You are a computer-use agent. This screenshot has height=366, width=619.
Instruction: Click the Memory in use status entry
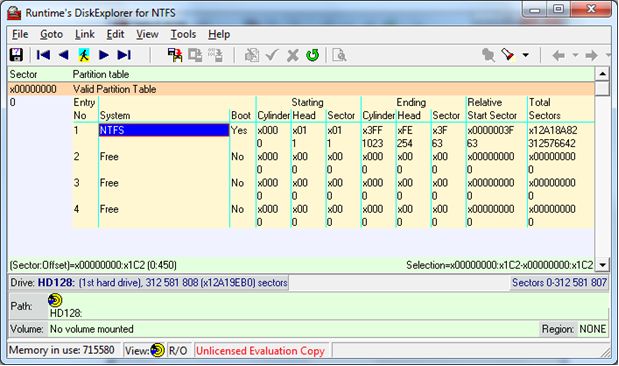click(x=62, y=350)
